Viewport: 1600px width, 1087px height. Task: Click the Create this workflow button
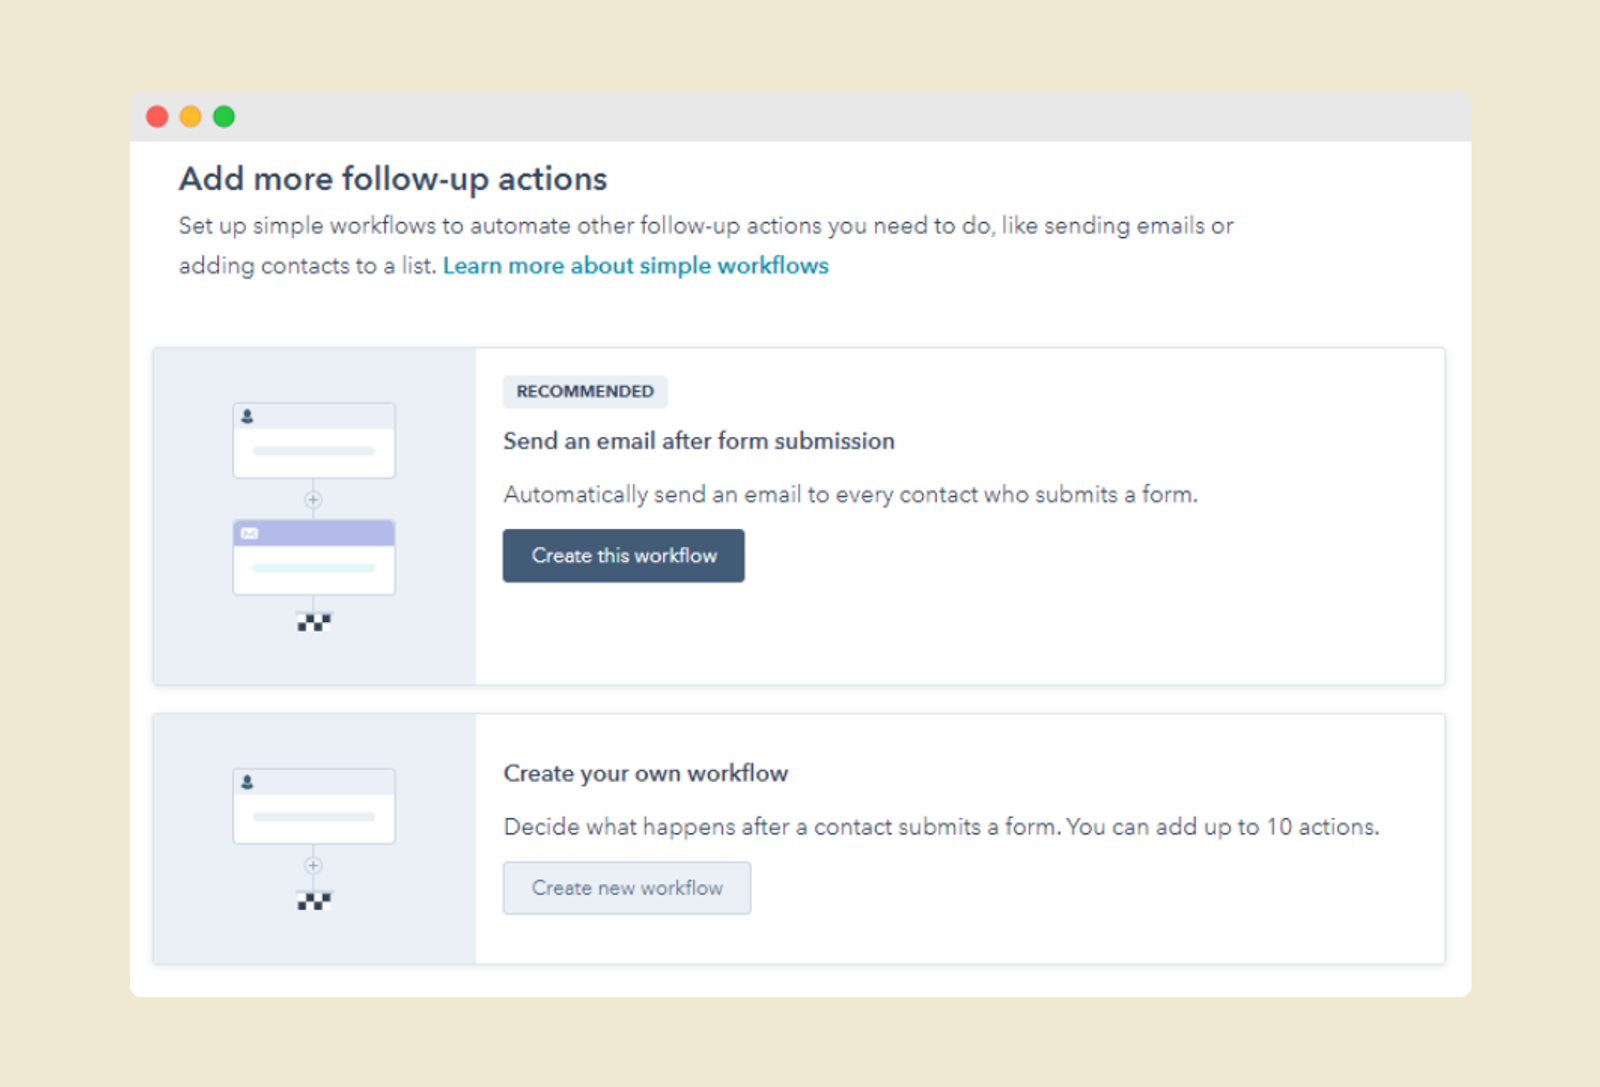(x=623, y=556)
